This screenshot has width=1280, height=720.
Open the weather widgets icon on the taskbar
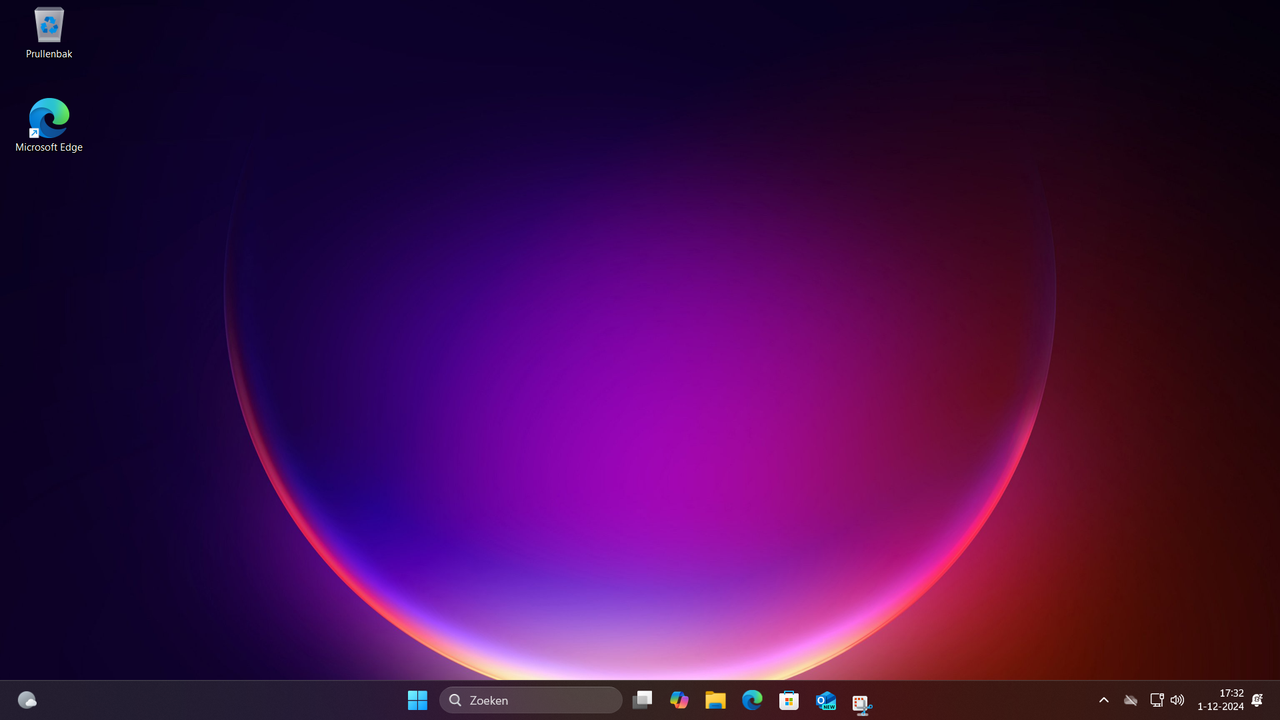(x=27, y=700)
